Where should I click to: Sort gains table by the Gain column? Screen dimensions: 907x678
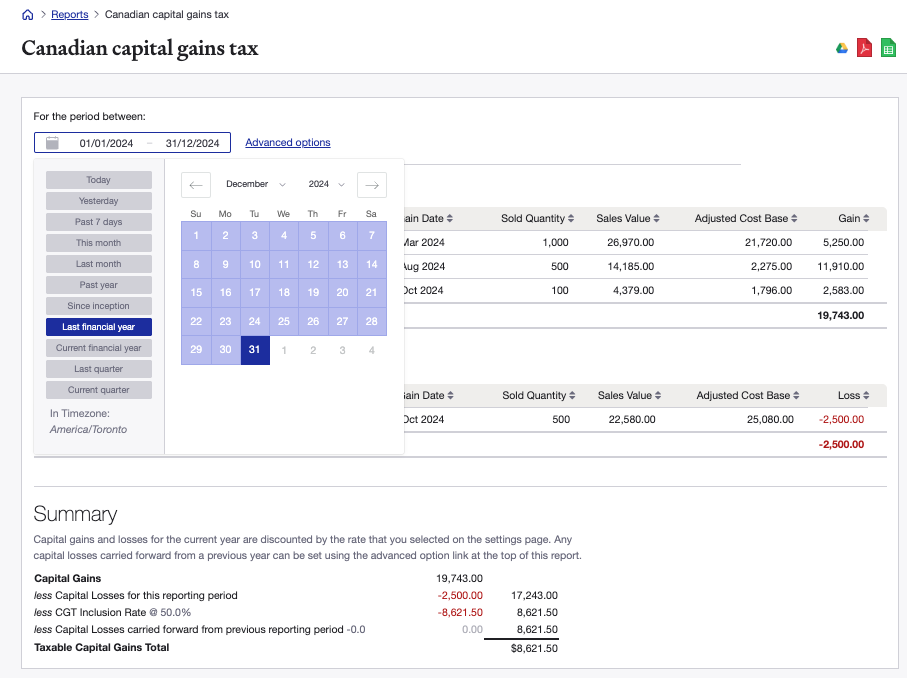pyautogui.click(x=854, y=218)
